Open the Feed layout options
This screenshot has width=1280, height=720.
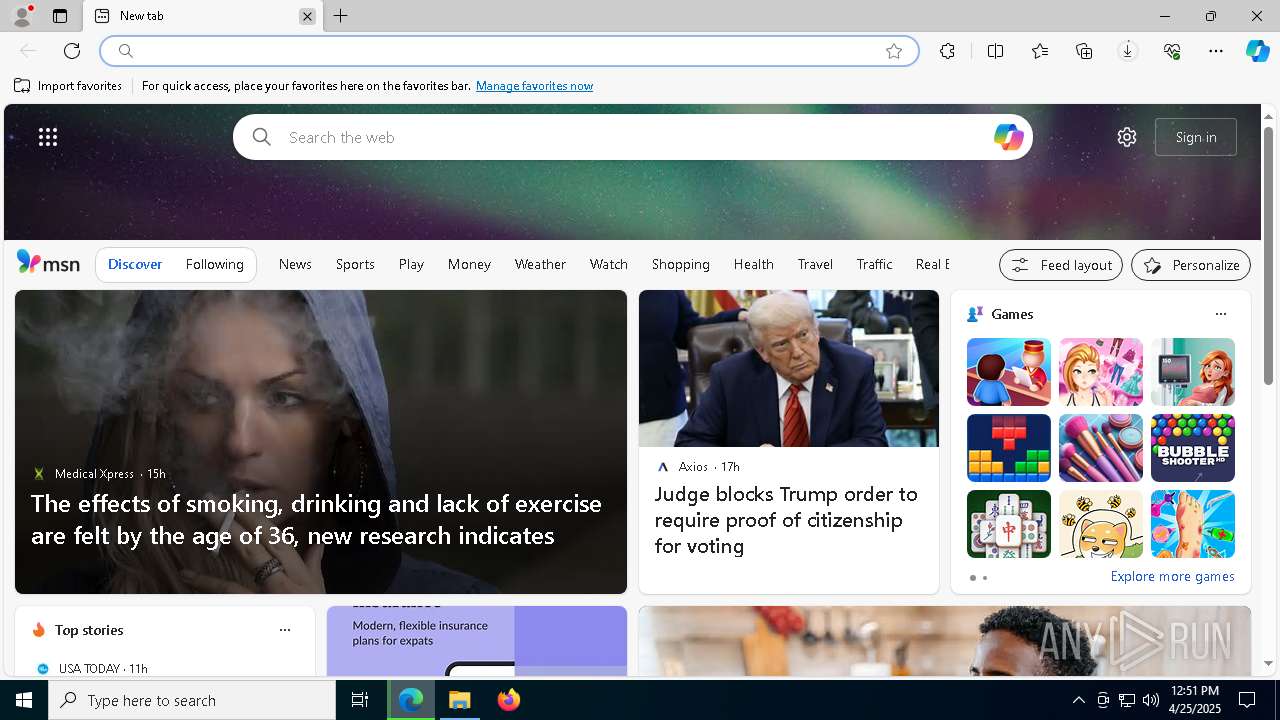(x=1060, y=265)
